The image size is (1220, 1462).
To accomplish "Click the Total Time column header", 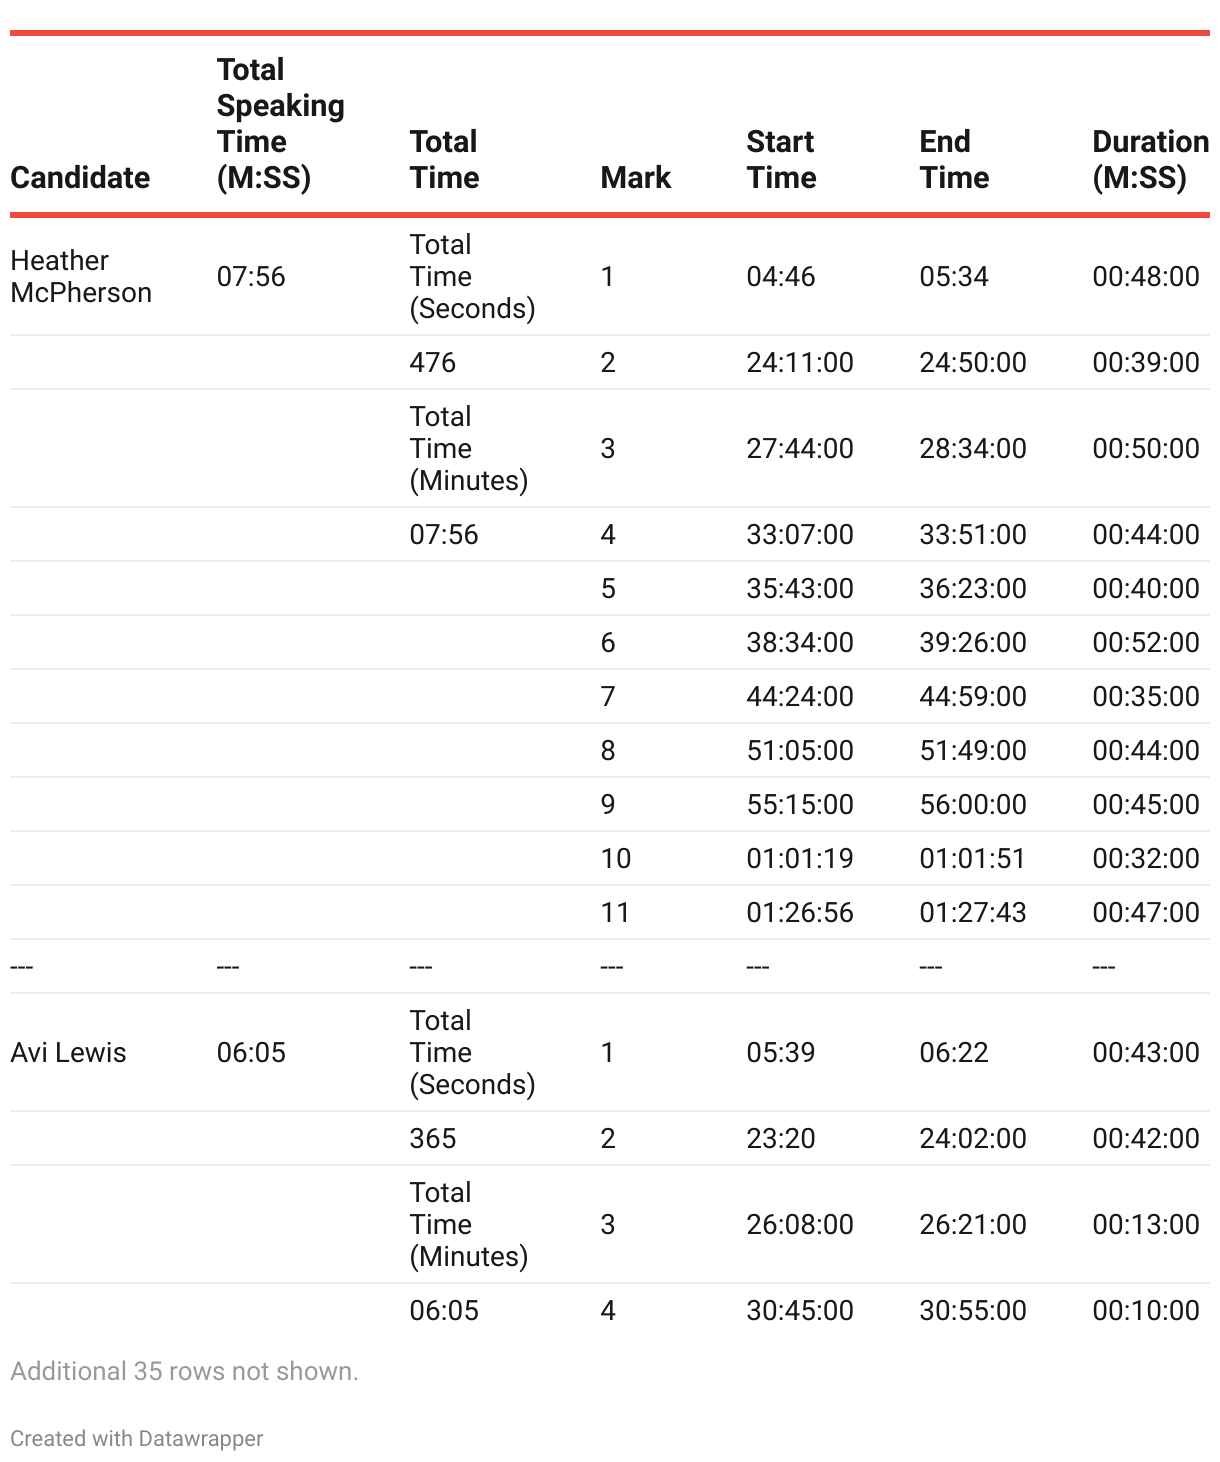I will point(444,159).
